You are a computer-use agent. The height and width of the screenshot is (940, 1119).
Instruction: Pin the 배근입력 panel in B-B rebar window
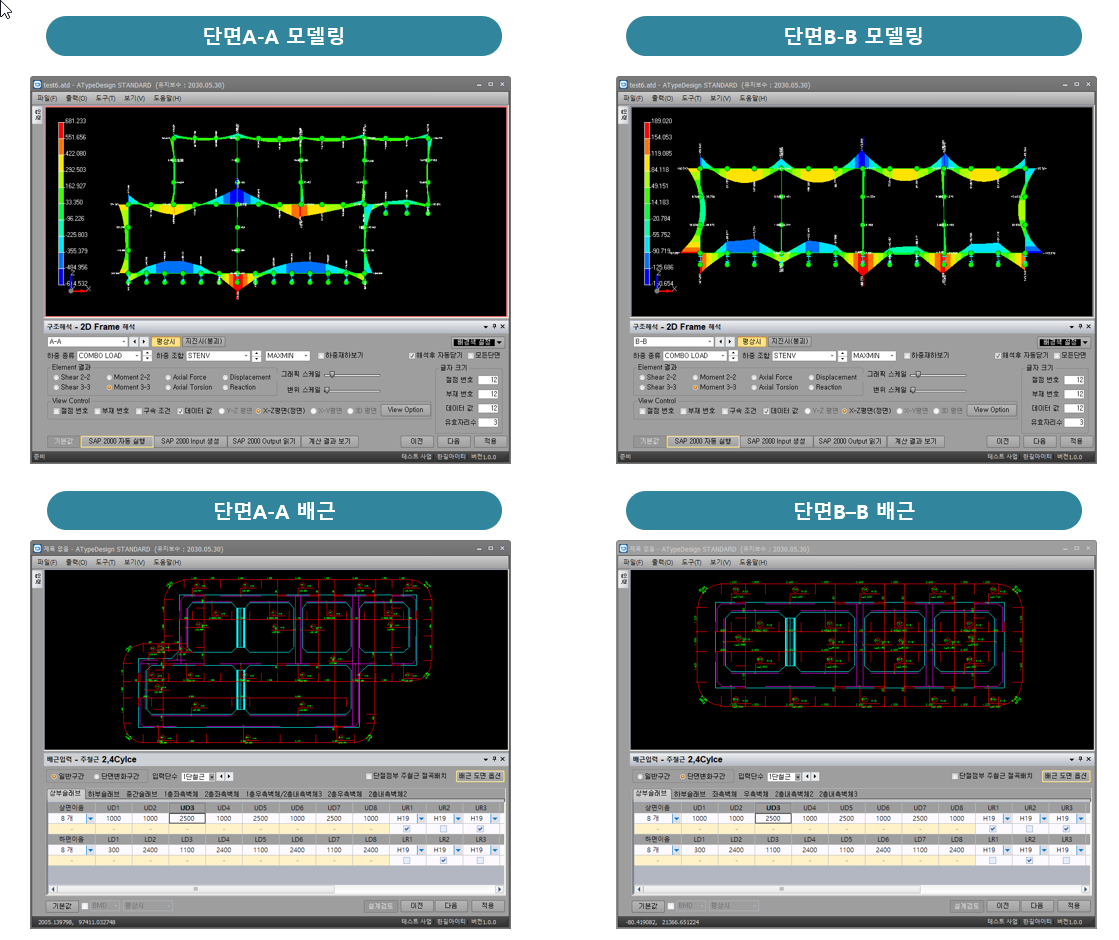[1080, 759]
